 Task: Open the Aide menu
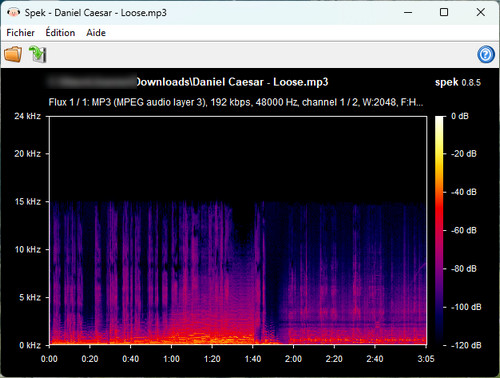[96, 33]
